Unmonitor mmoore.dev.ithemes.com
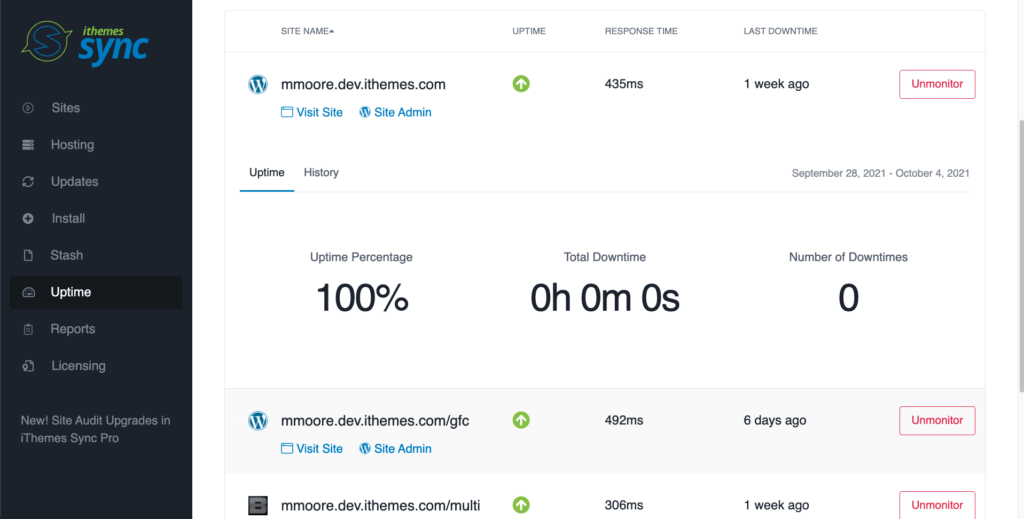 [x=937, y=84]
